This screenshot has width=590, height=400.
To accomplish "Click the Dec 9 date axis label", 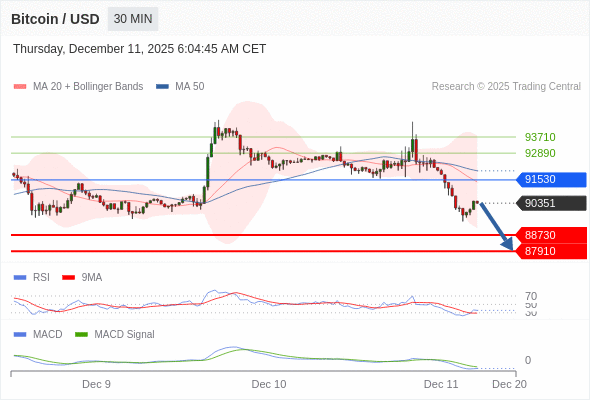I will tap(96, 384).
